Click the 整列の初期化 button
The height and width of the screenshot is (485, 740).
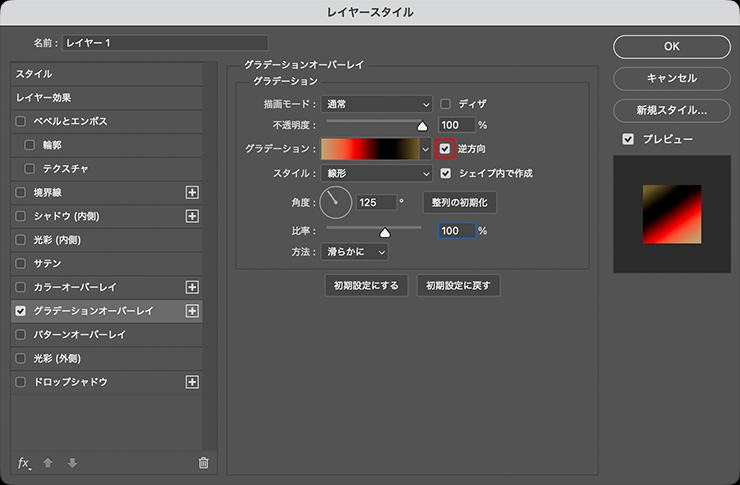(x=459, y=202)
